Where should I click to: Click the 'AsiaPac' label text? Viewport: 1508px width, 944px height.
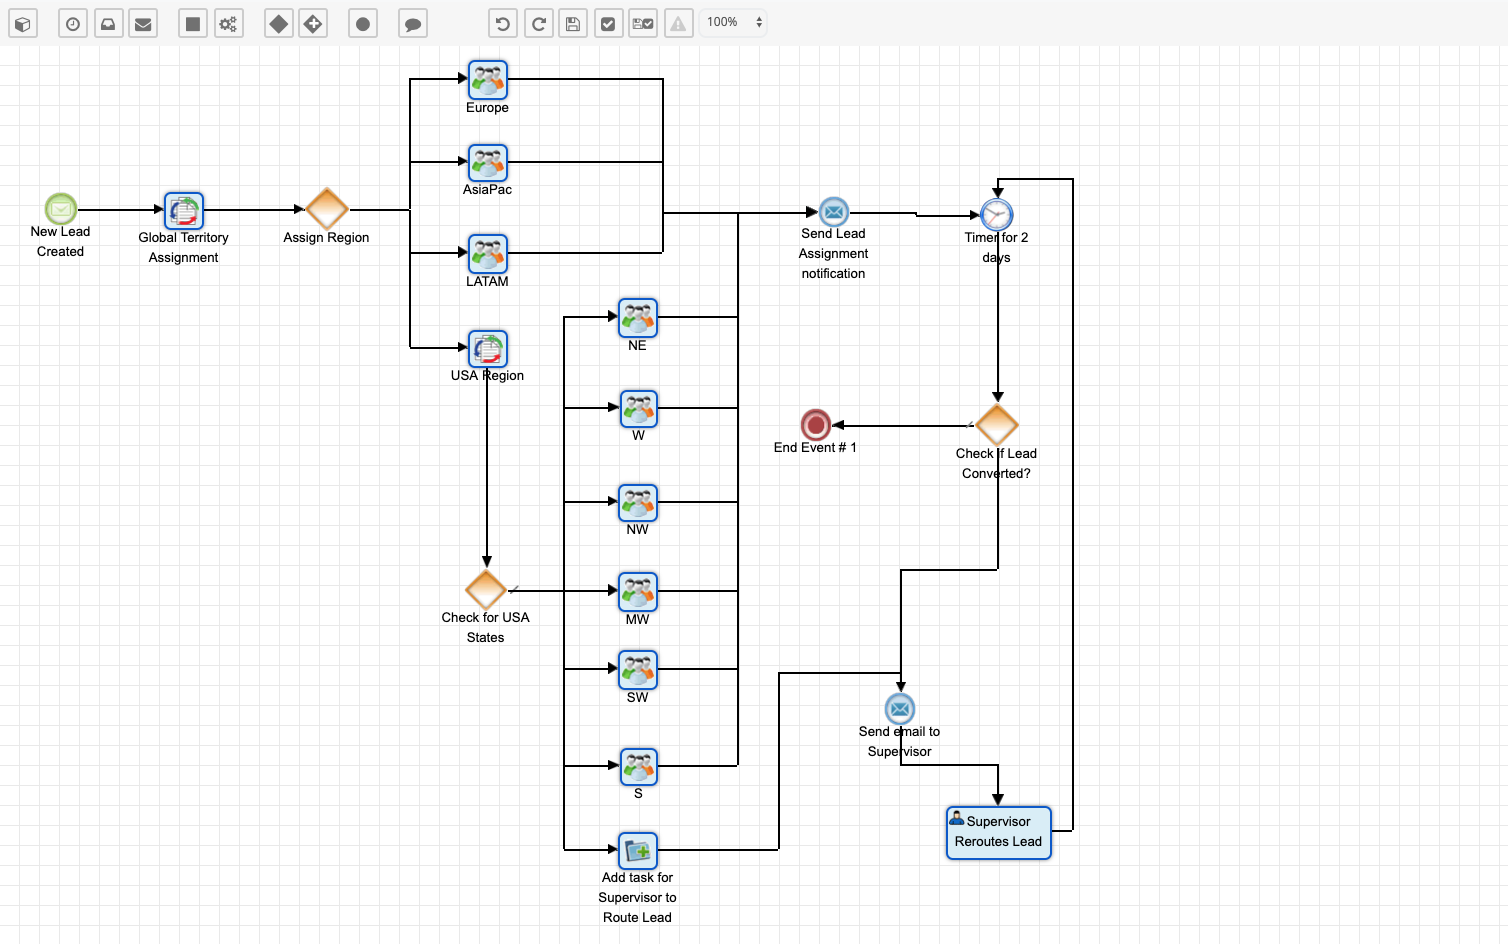pyautogui.click(x=488, y=190)
